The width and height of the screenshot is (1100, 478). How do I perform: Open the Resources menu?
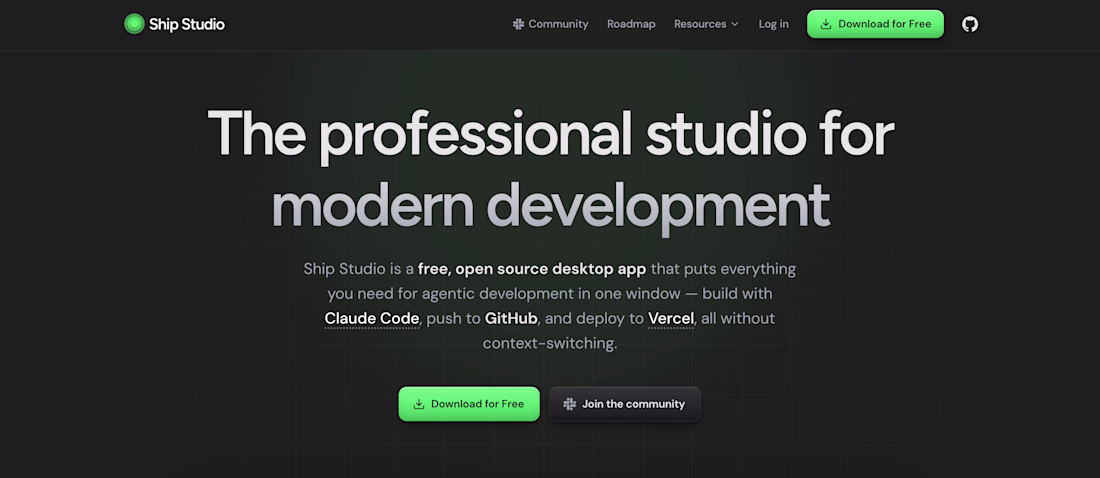point(706,24)
